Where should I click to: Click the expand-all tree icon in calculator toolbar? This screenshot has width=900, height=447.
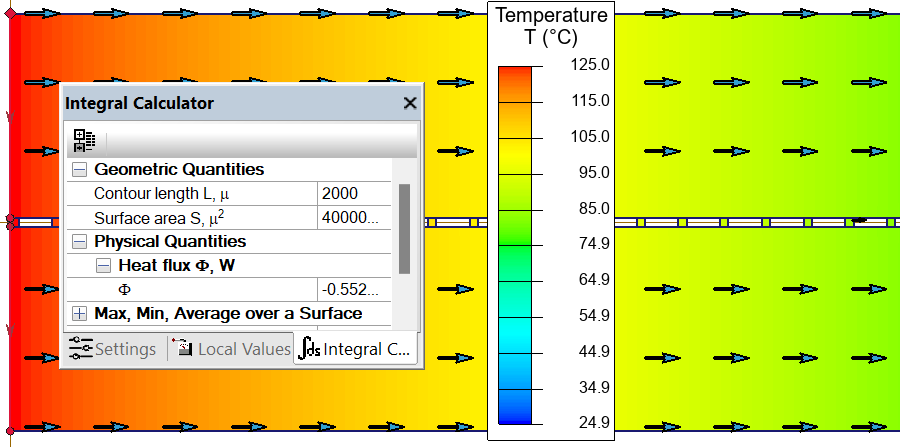84,141
